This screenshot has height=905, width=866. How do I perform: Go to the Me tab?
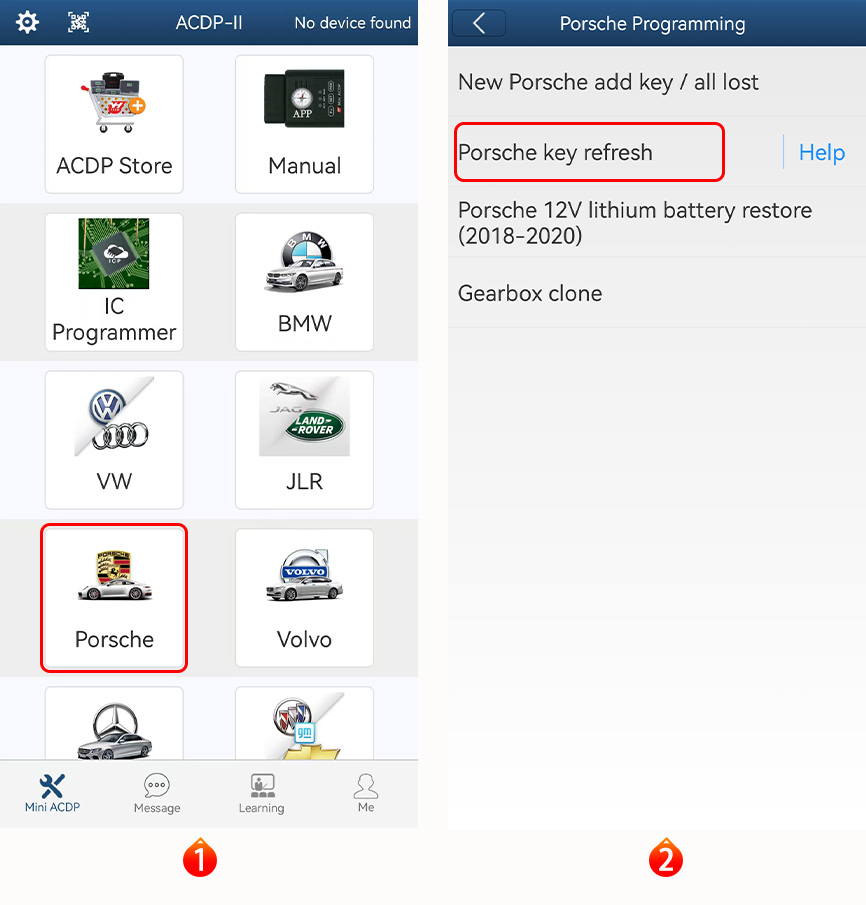pos(366,794)
